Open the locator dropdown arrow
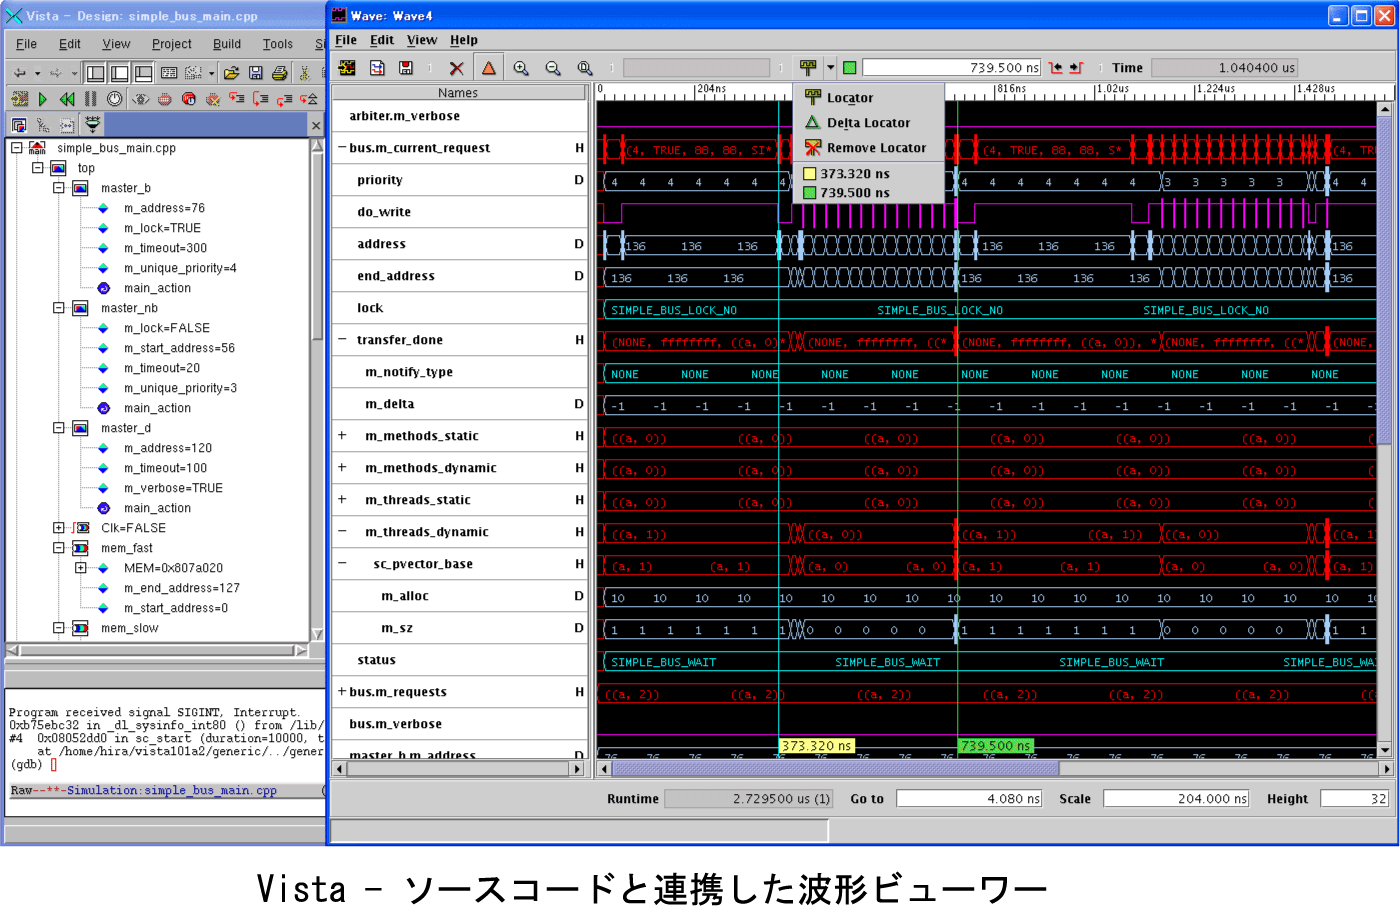The image size is (1400, 907). [830, 68]
